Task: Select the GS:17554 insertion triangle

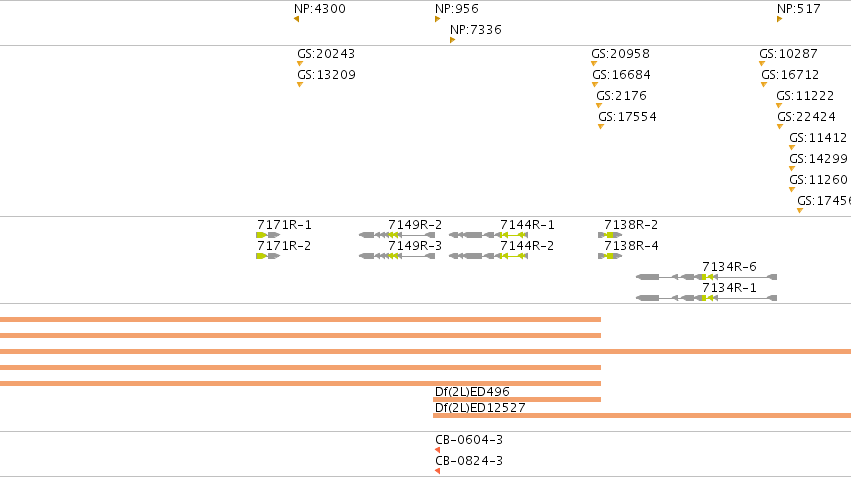Action: (601, 127)
